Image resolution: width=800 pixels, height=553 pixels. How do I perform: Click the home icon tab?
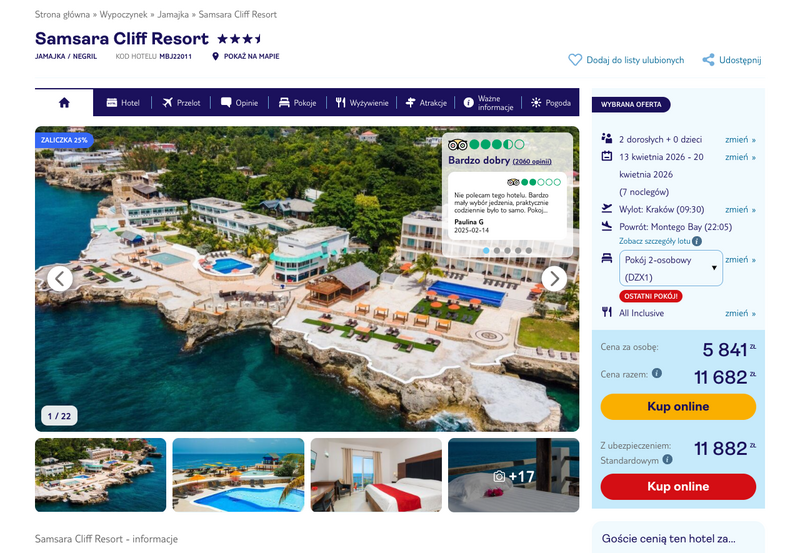pos(64,103)
